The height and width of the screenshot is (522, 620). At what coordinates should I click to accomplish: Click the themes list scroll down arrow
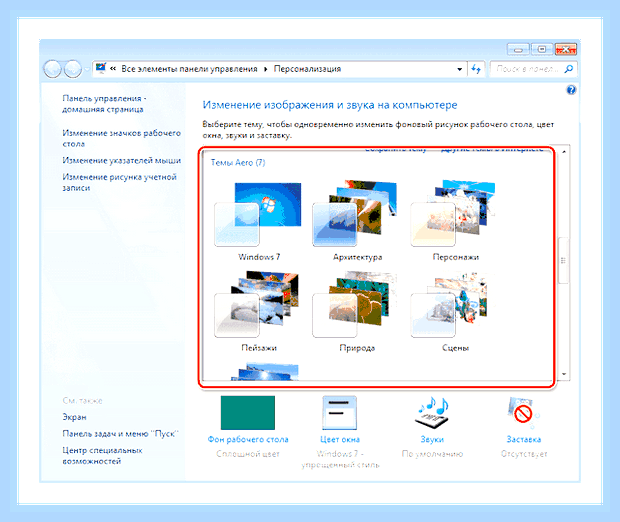(564, 374)
